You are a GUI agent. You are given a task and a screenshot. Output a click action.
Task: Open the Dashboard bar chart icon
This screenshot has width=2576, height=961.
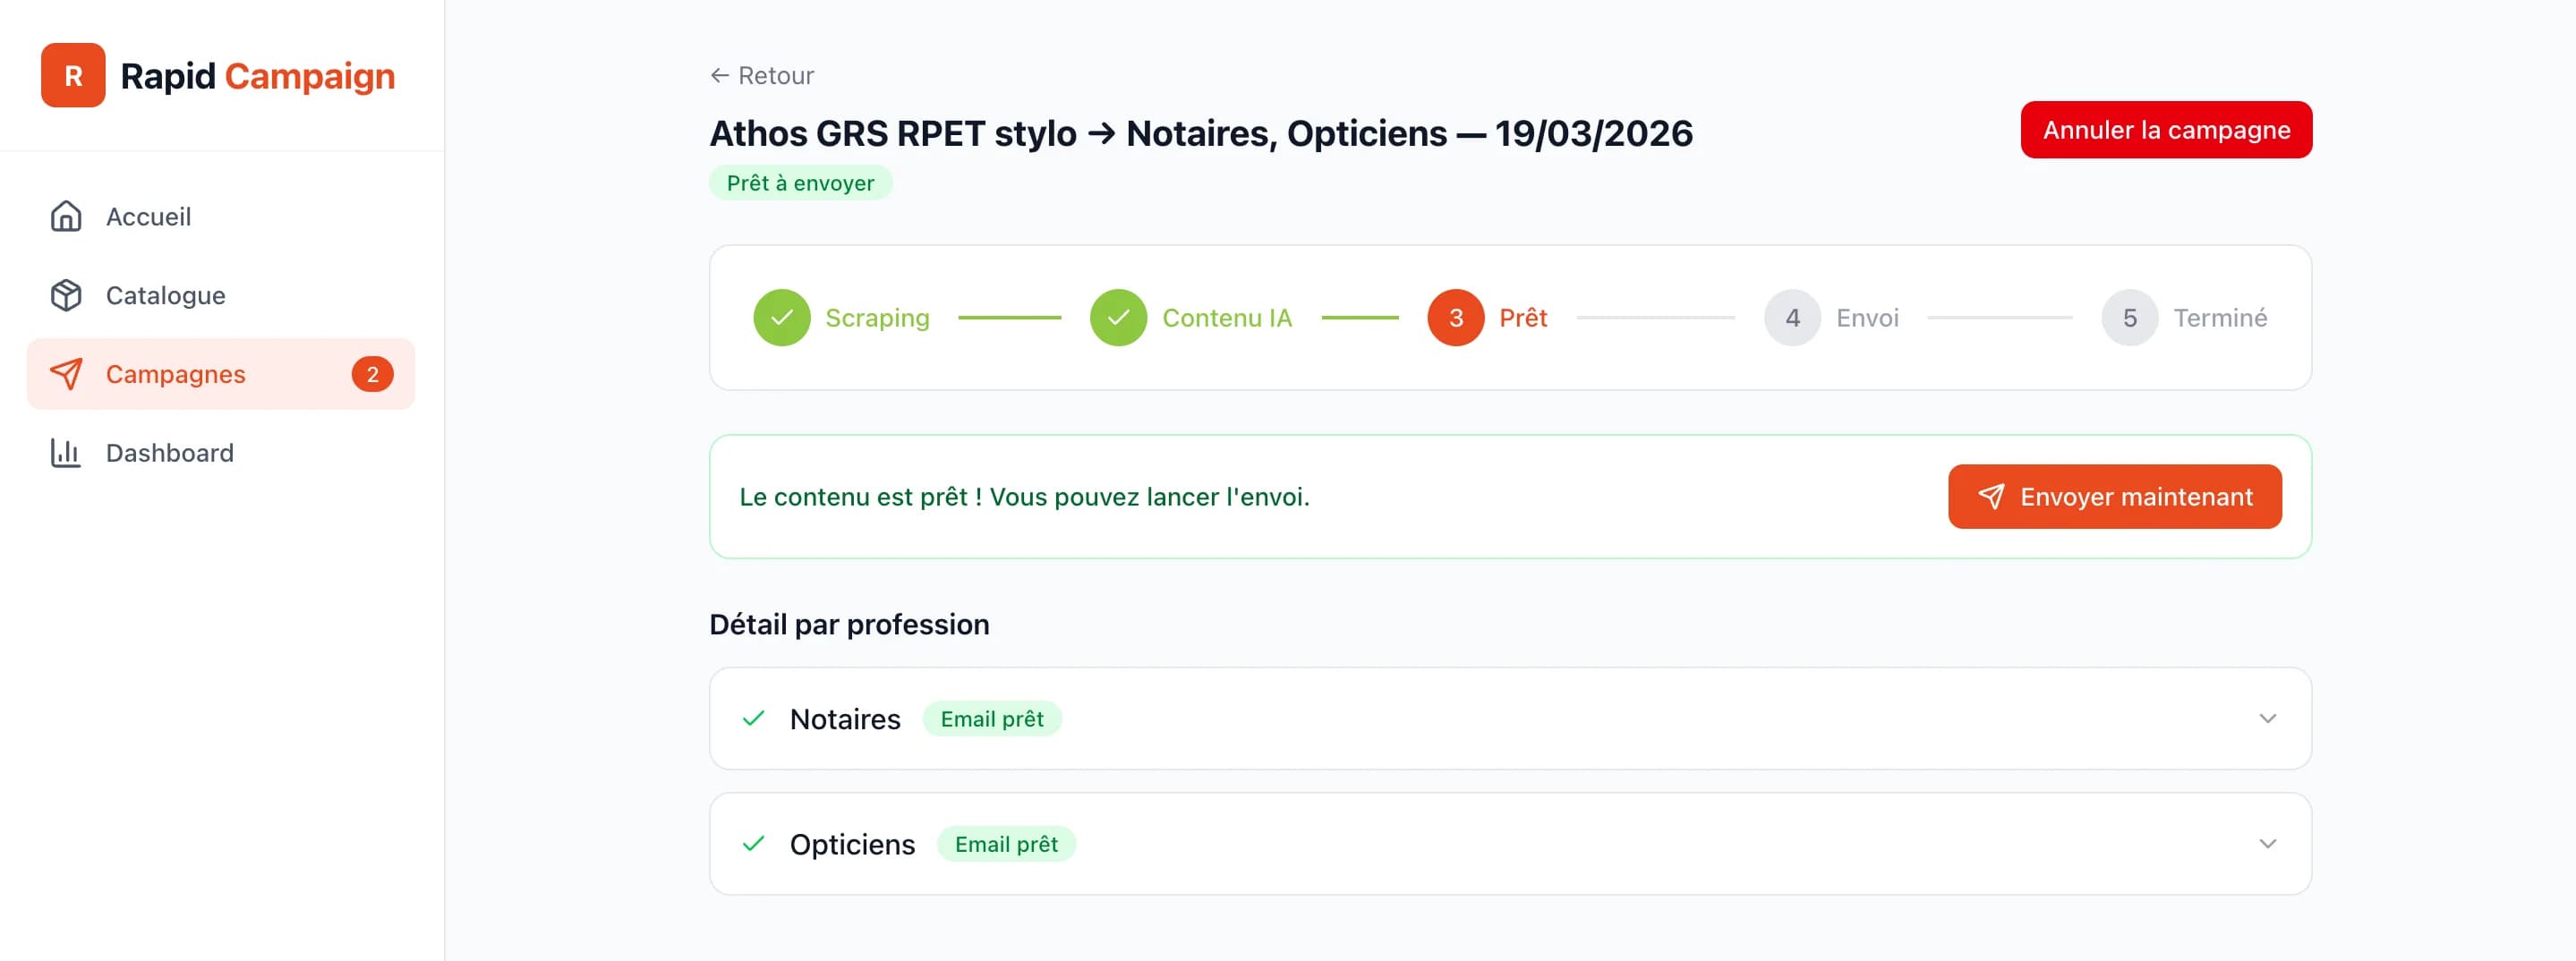(66, 452)
